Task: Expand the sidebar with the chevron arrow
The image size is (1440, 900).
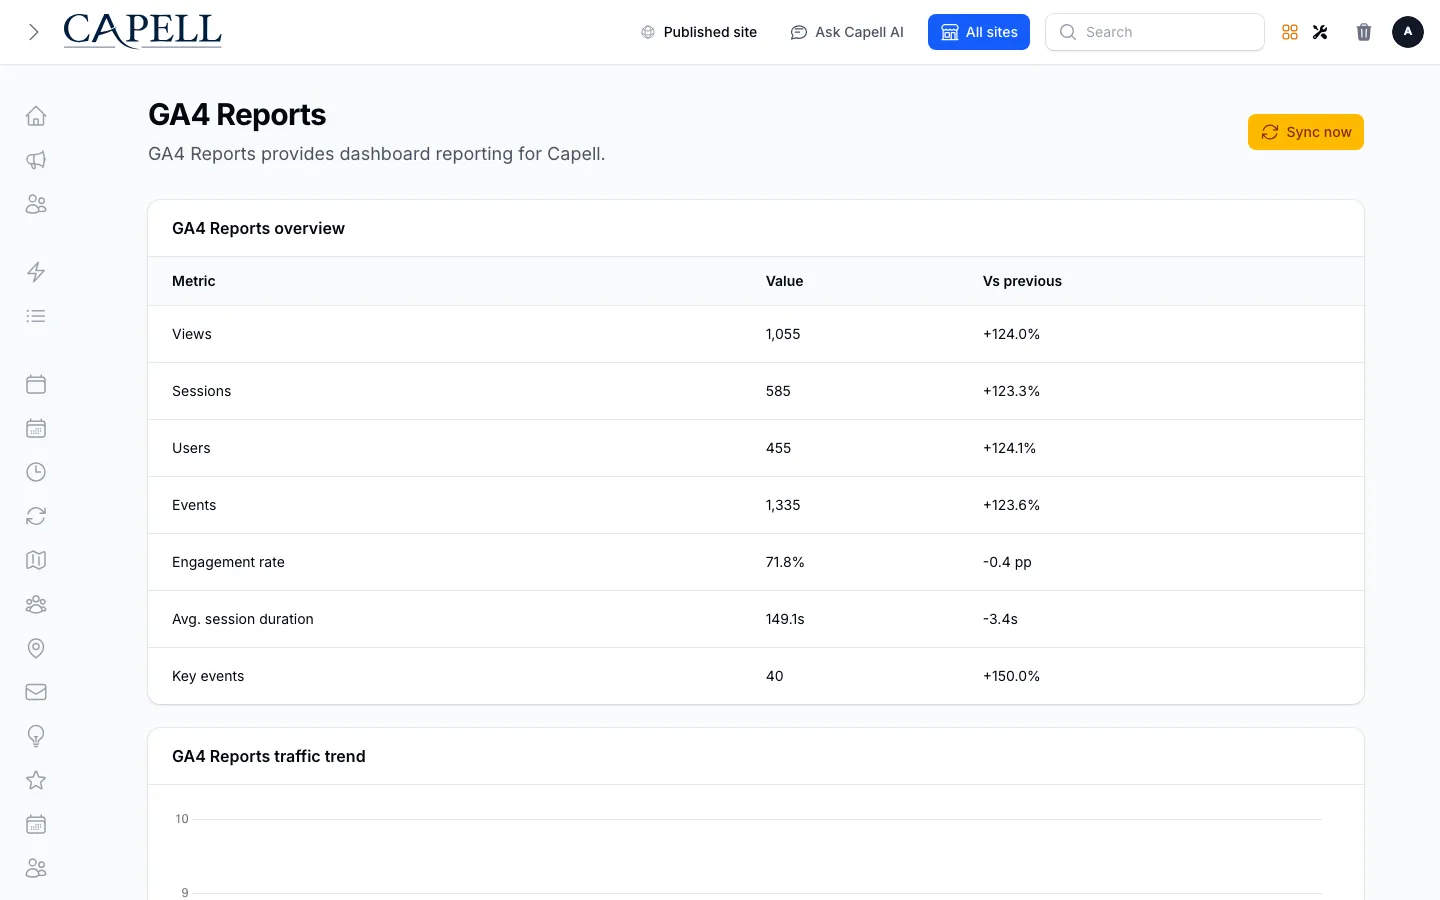Action: (34, 32)
